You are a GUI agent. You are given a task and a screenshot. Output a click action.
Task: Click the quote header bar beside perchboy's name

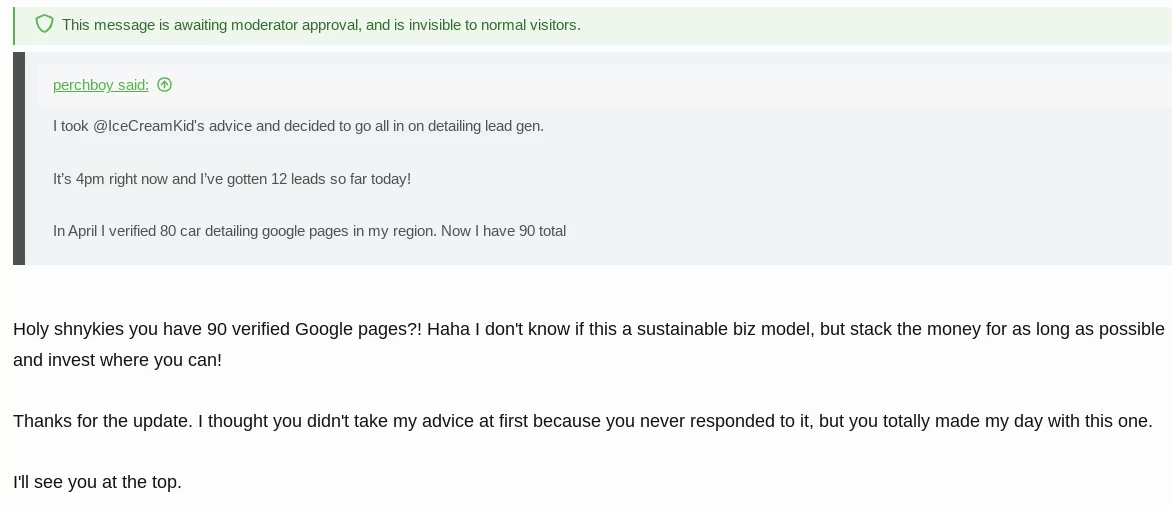pos(605,85)
